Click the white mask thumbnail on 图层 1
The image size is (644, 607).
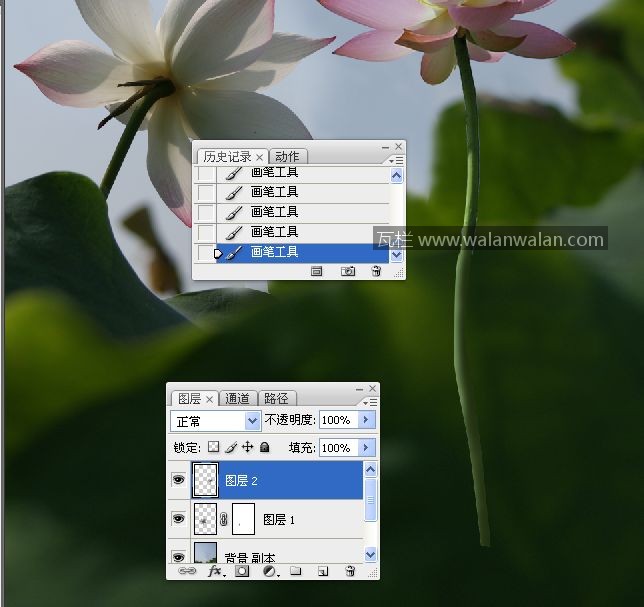point(243,519)
